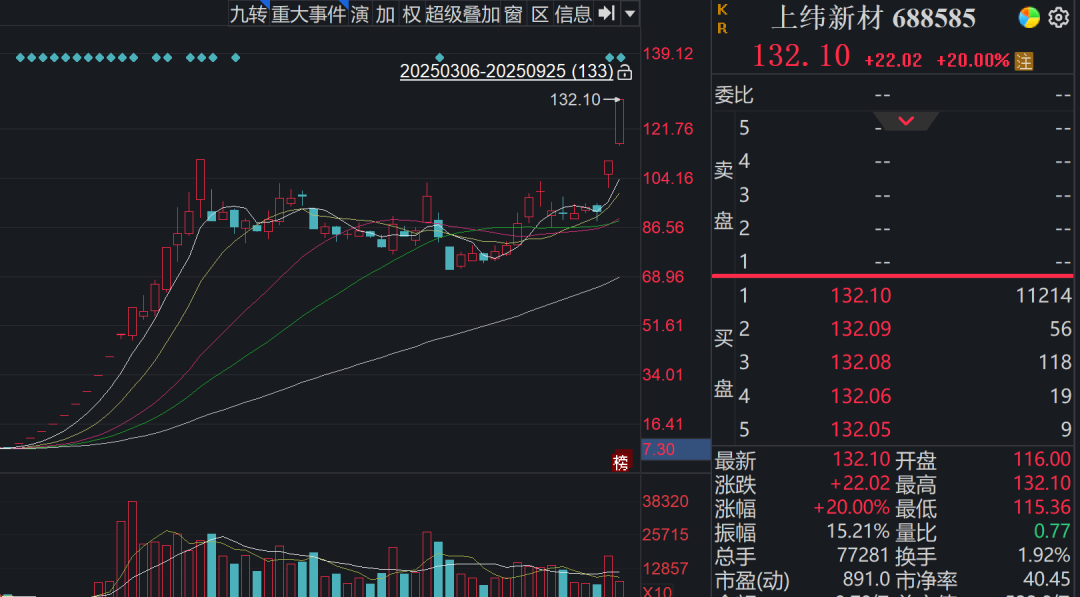1080x597 pixels.
Task: Click the 榜 badge on chart
Action: [621, 463]
